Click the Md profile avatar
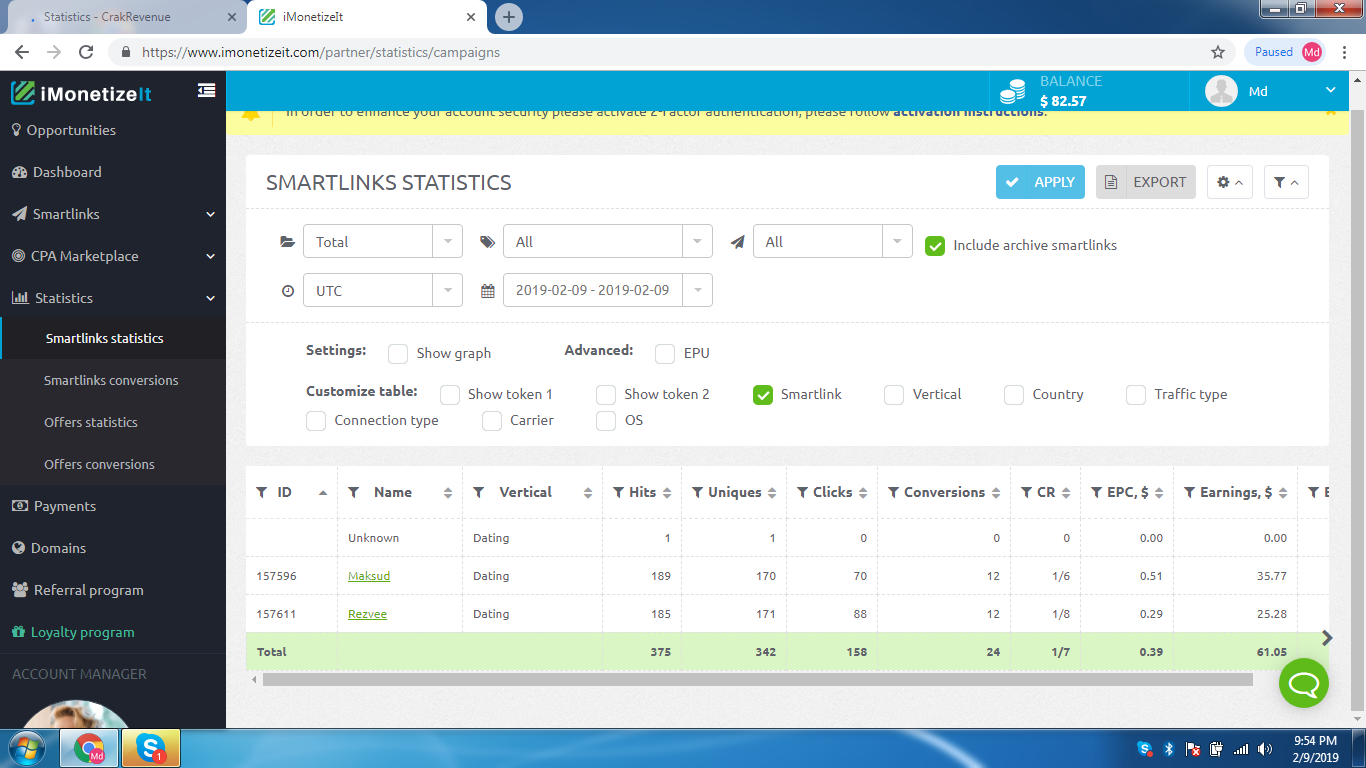The height and width of the screenshot is (768, 1366). pyautogui.click(x=1221, y=91)
